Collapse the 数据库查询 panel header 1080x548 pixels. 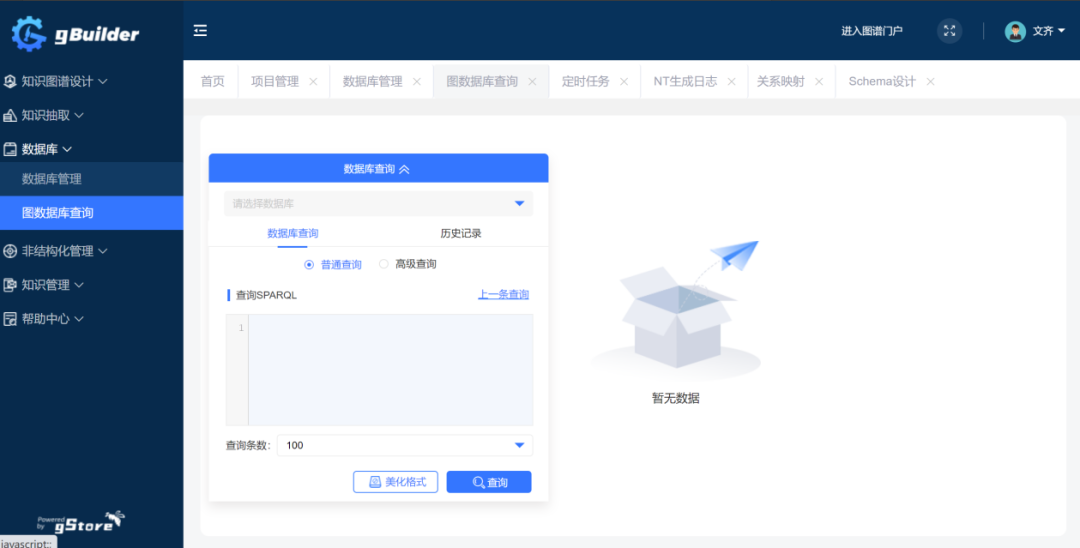click(x=378, y=168)
